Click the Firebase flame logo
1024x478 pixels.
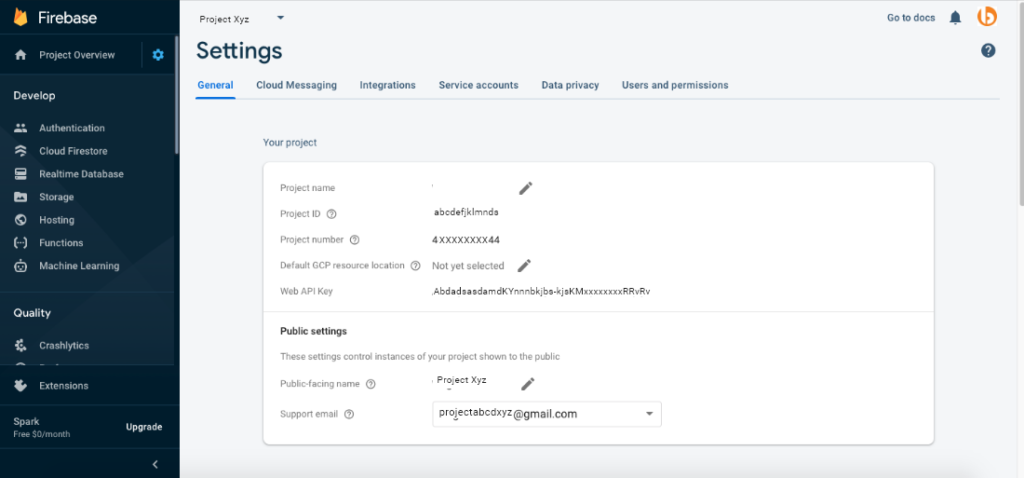click(20, 18)
